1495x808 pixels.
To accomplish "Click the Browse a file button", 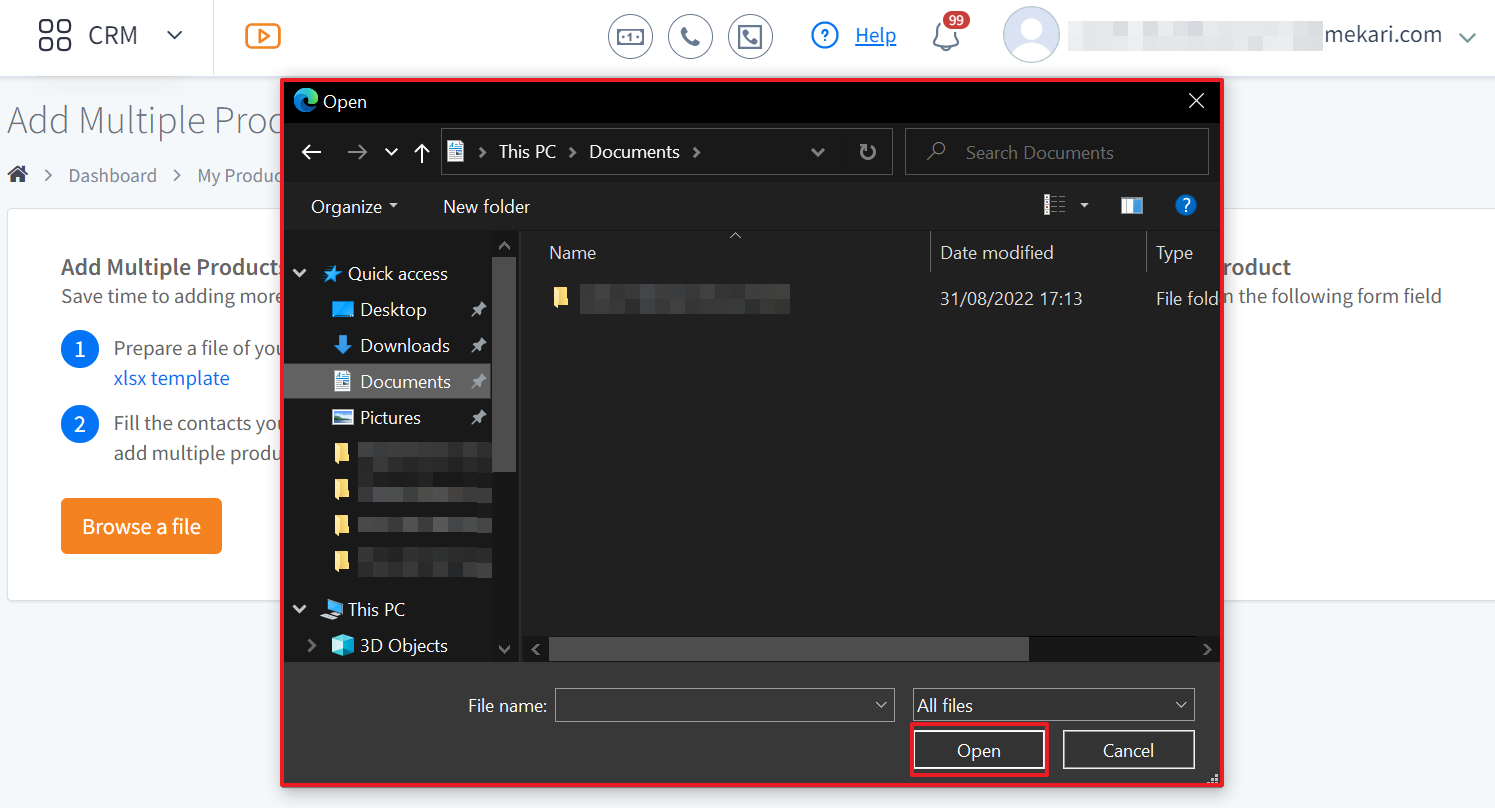I will pos(141,526).
